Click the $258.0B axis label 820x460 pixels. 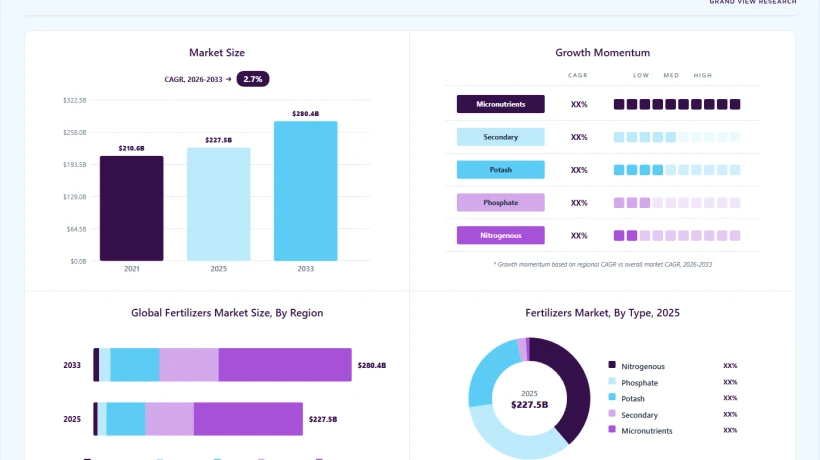click(x=75, y=133)
